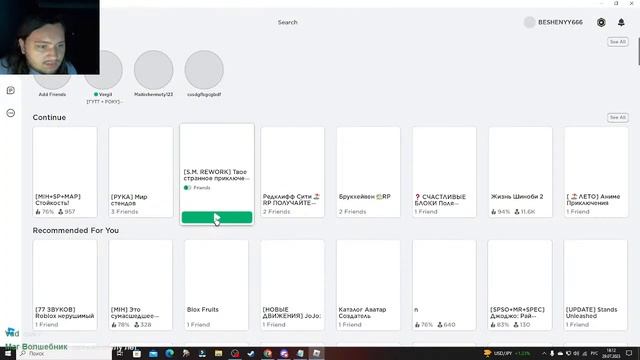This screenshot has height=360, width=640.
Task: Open Steam from the taskbar
Action: tap(251, 353)
